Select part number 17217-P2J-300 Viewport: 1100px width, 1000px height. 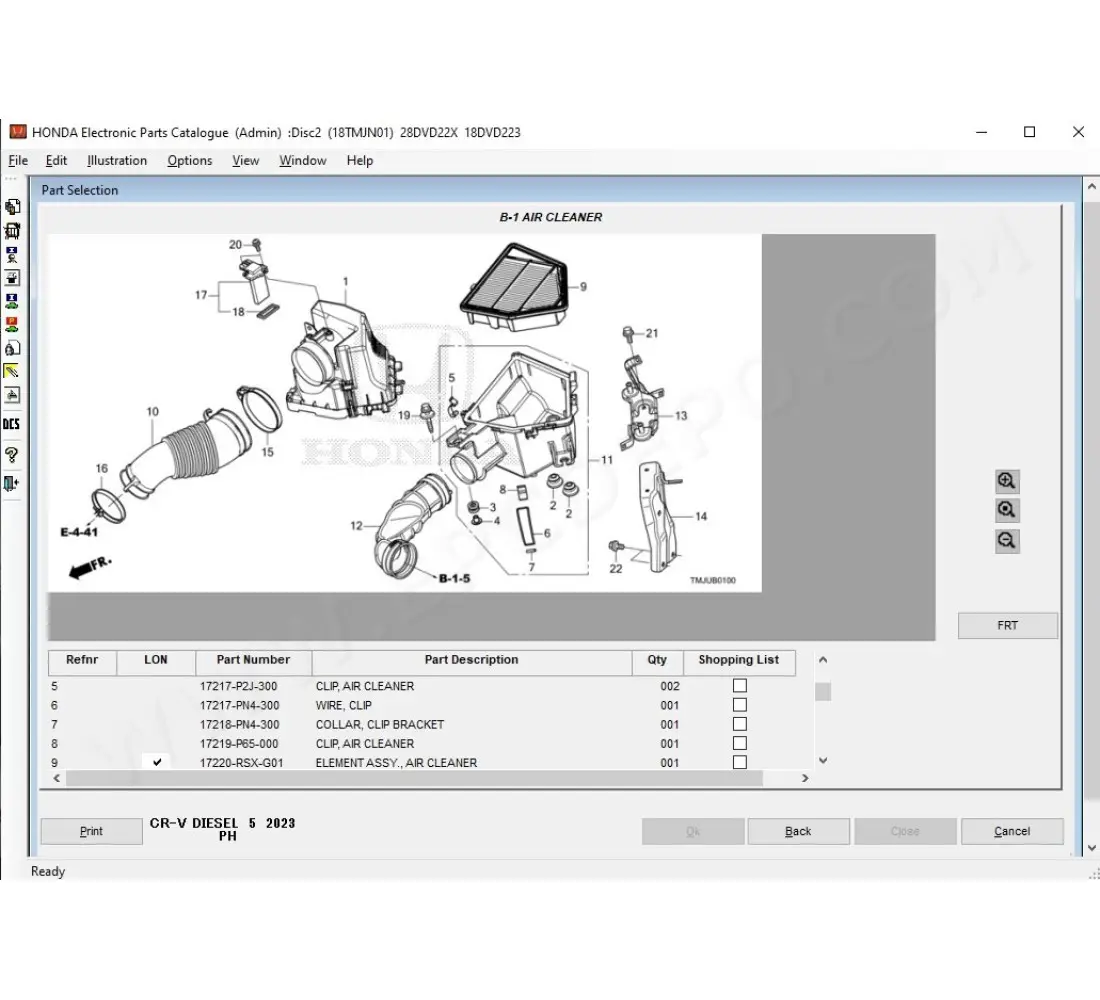coord(239,686)
